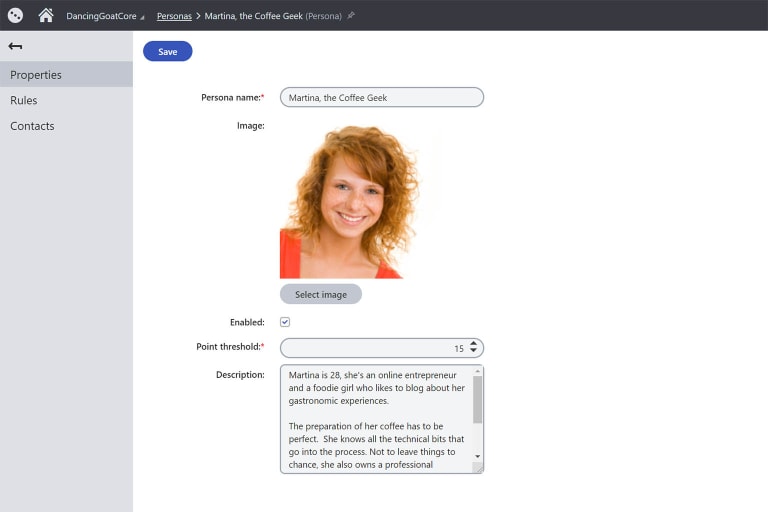Image resolution: width=768 pixels, height=512 pixels.
Task: Open the DancingGoatCore site selector
Action: click(105, 16)
